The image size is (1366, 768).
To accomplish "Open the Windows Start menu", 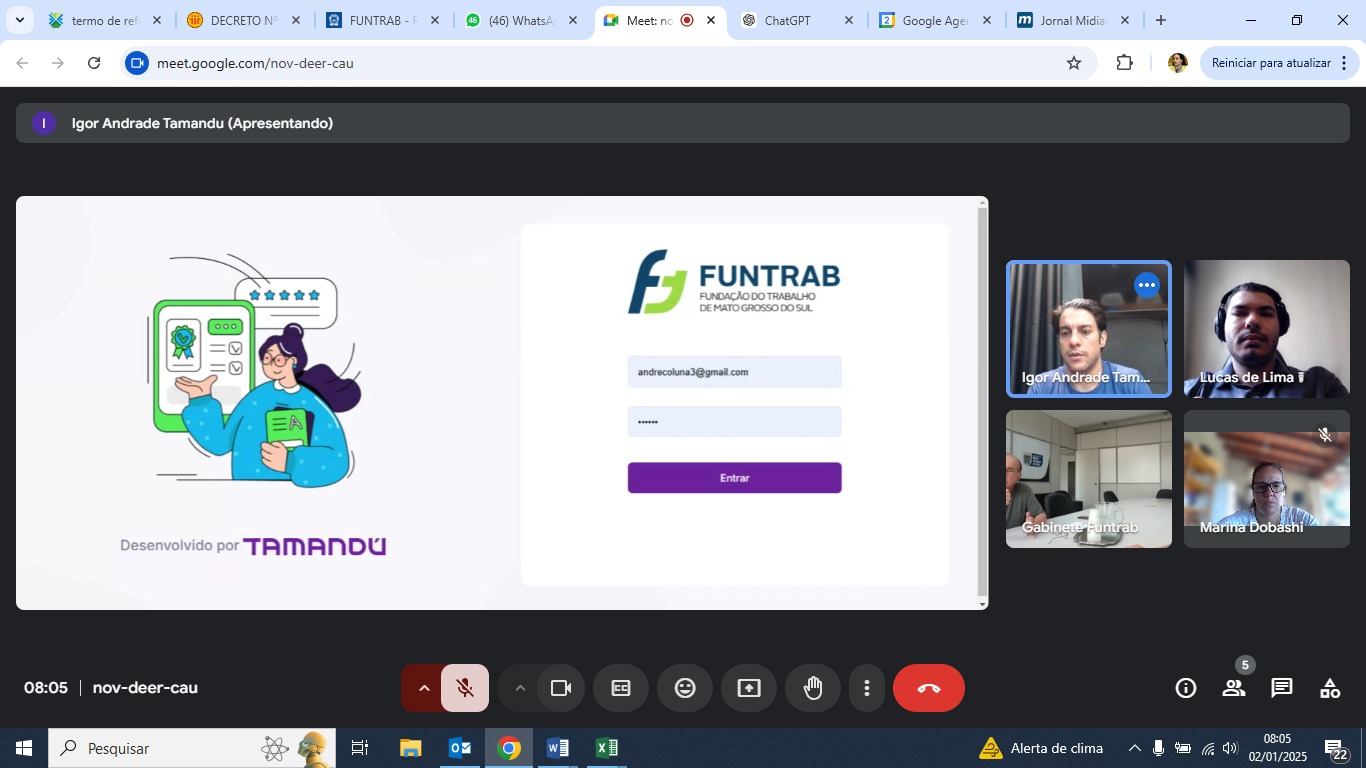I will 24,748.
